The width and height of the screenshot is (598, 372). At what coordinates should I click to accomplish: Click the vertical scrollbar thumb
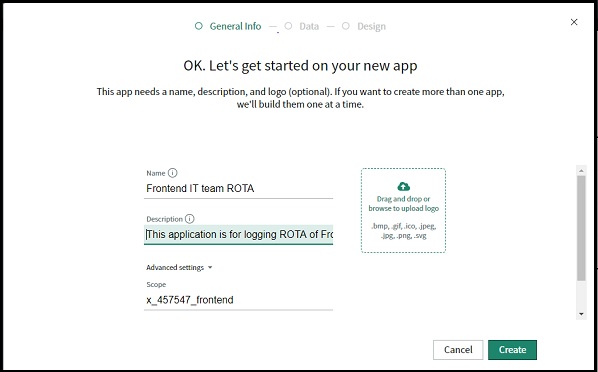click(x=581, y=228)
